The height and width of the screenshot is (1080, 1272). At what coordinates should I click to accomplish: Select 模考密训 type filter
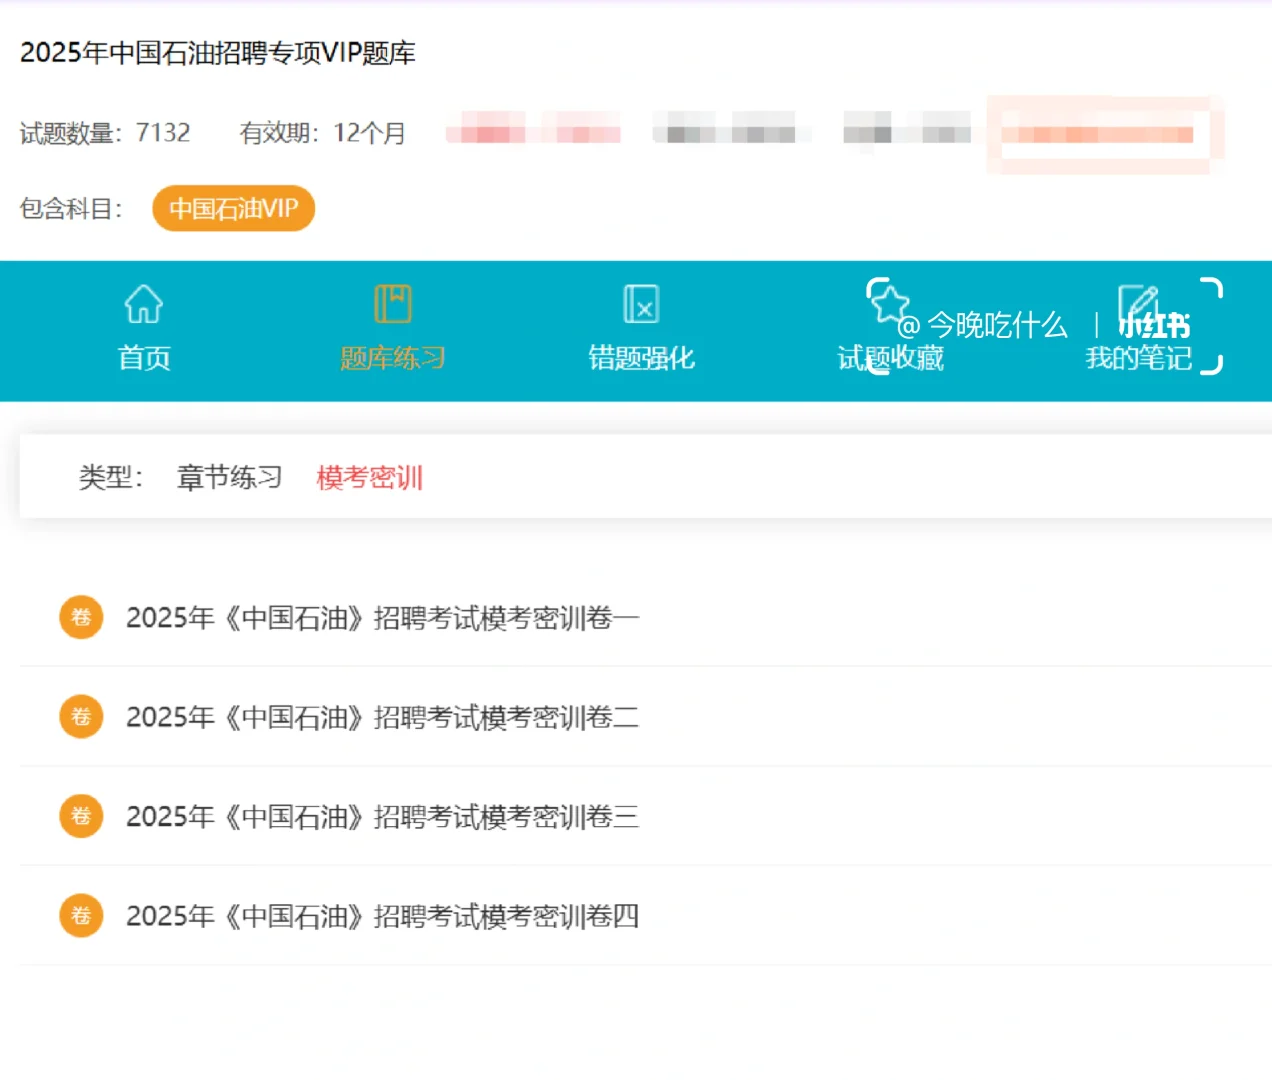[370, 478]
